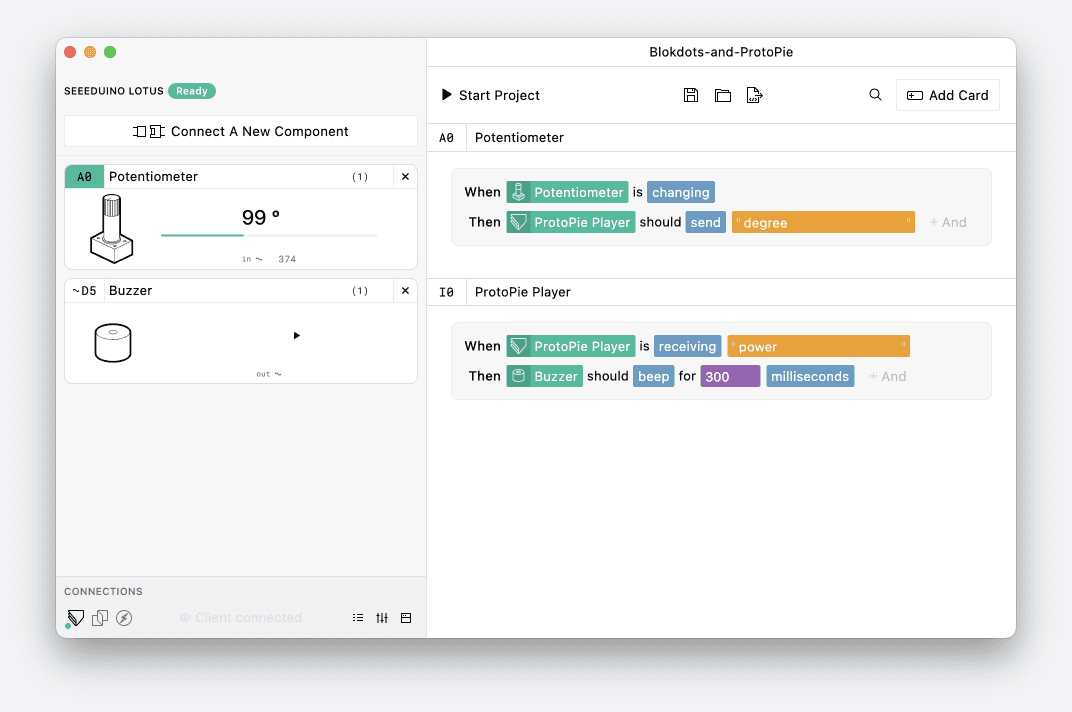The width and height of the screenshot is (1072, 712).
Task: Start the project with play button
Action: pos(491,95)
